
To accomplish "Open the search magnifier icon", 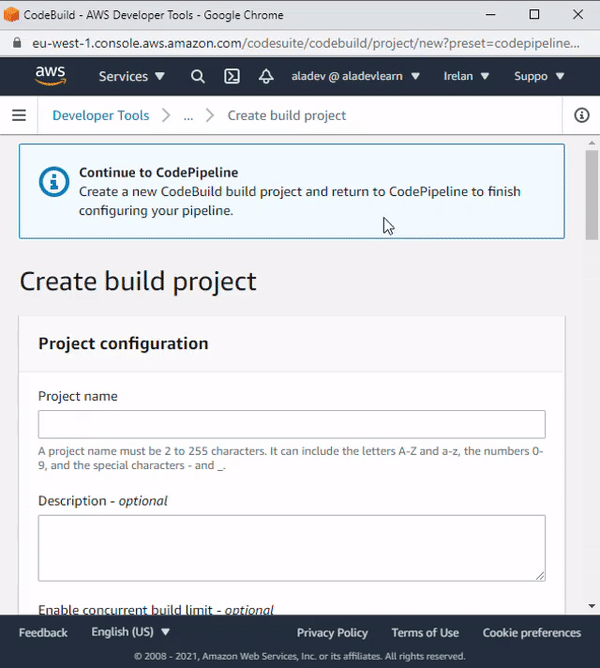I will tap(197, 76).
